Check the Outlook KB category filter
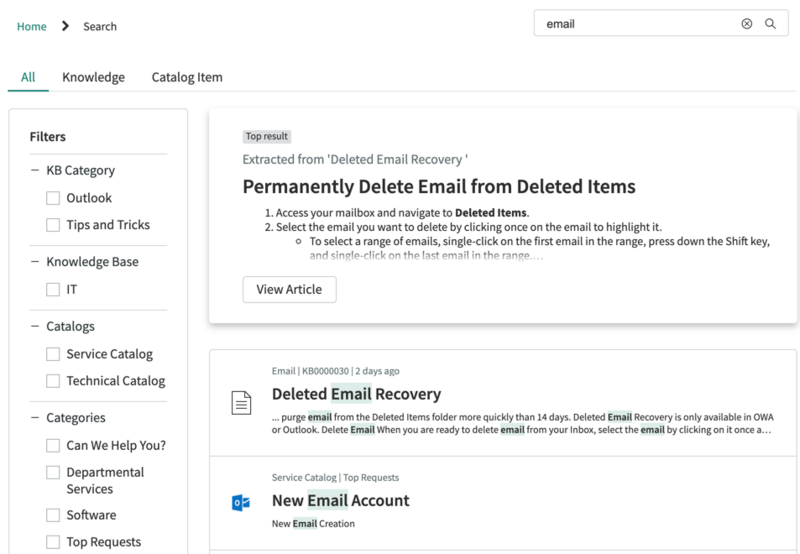The image size is (800, 554). (53, 198)
